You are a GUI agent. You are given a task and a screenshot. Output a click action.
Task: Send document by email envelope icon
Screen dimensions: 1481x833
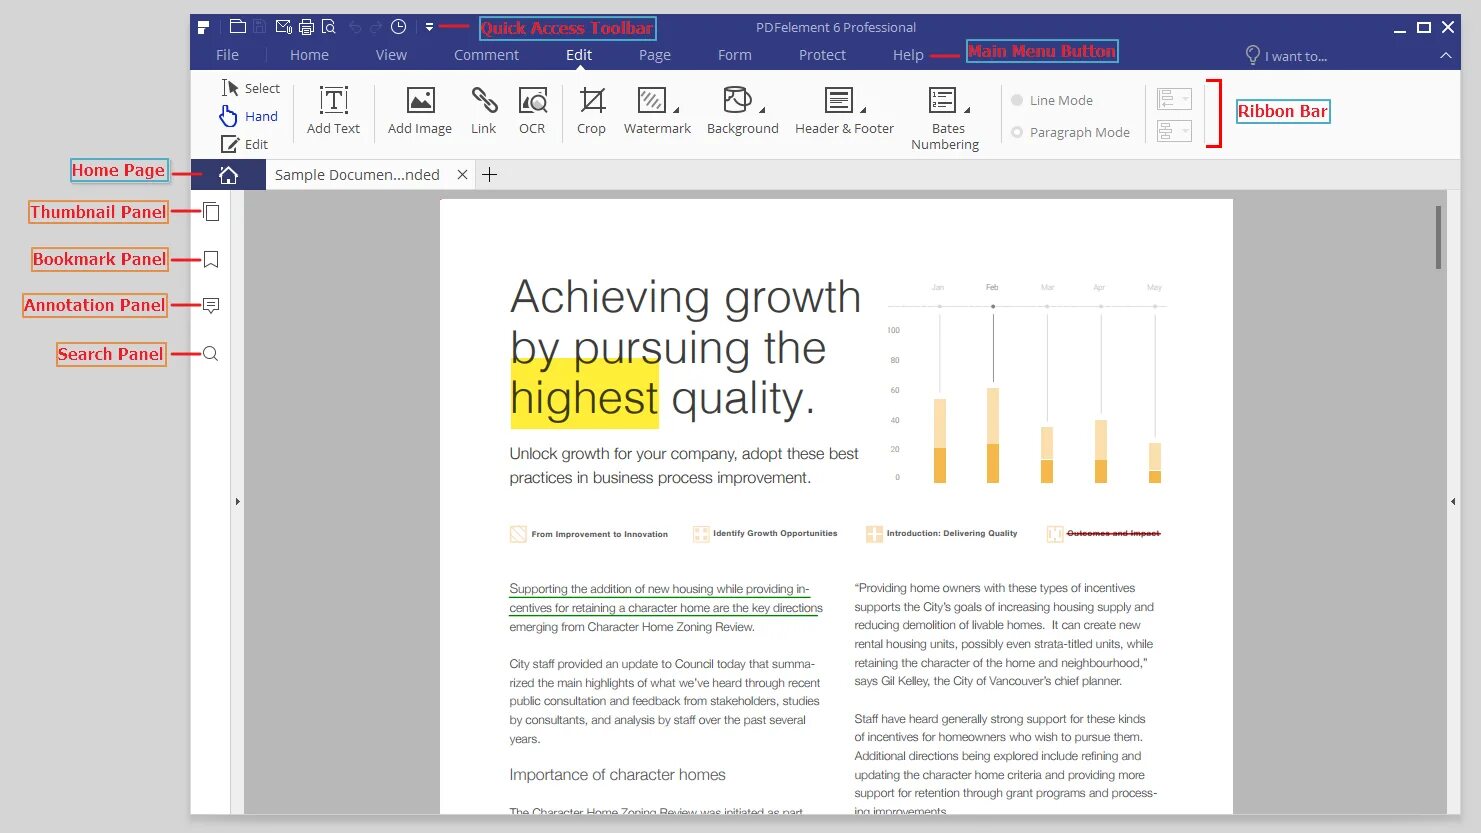pyautogui.click(x=284, y=27)
